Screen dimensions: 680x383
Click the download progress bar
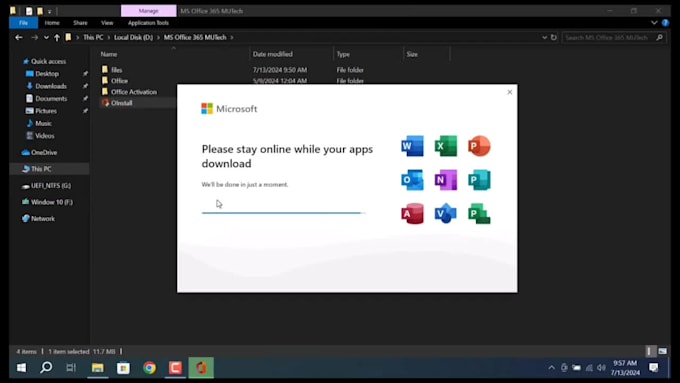[284, 213]
